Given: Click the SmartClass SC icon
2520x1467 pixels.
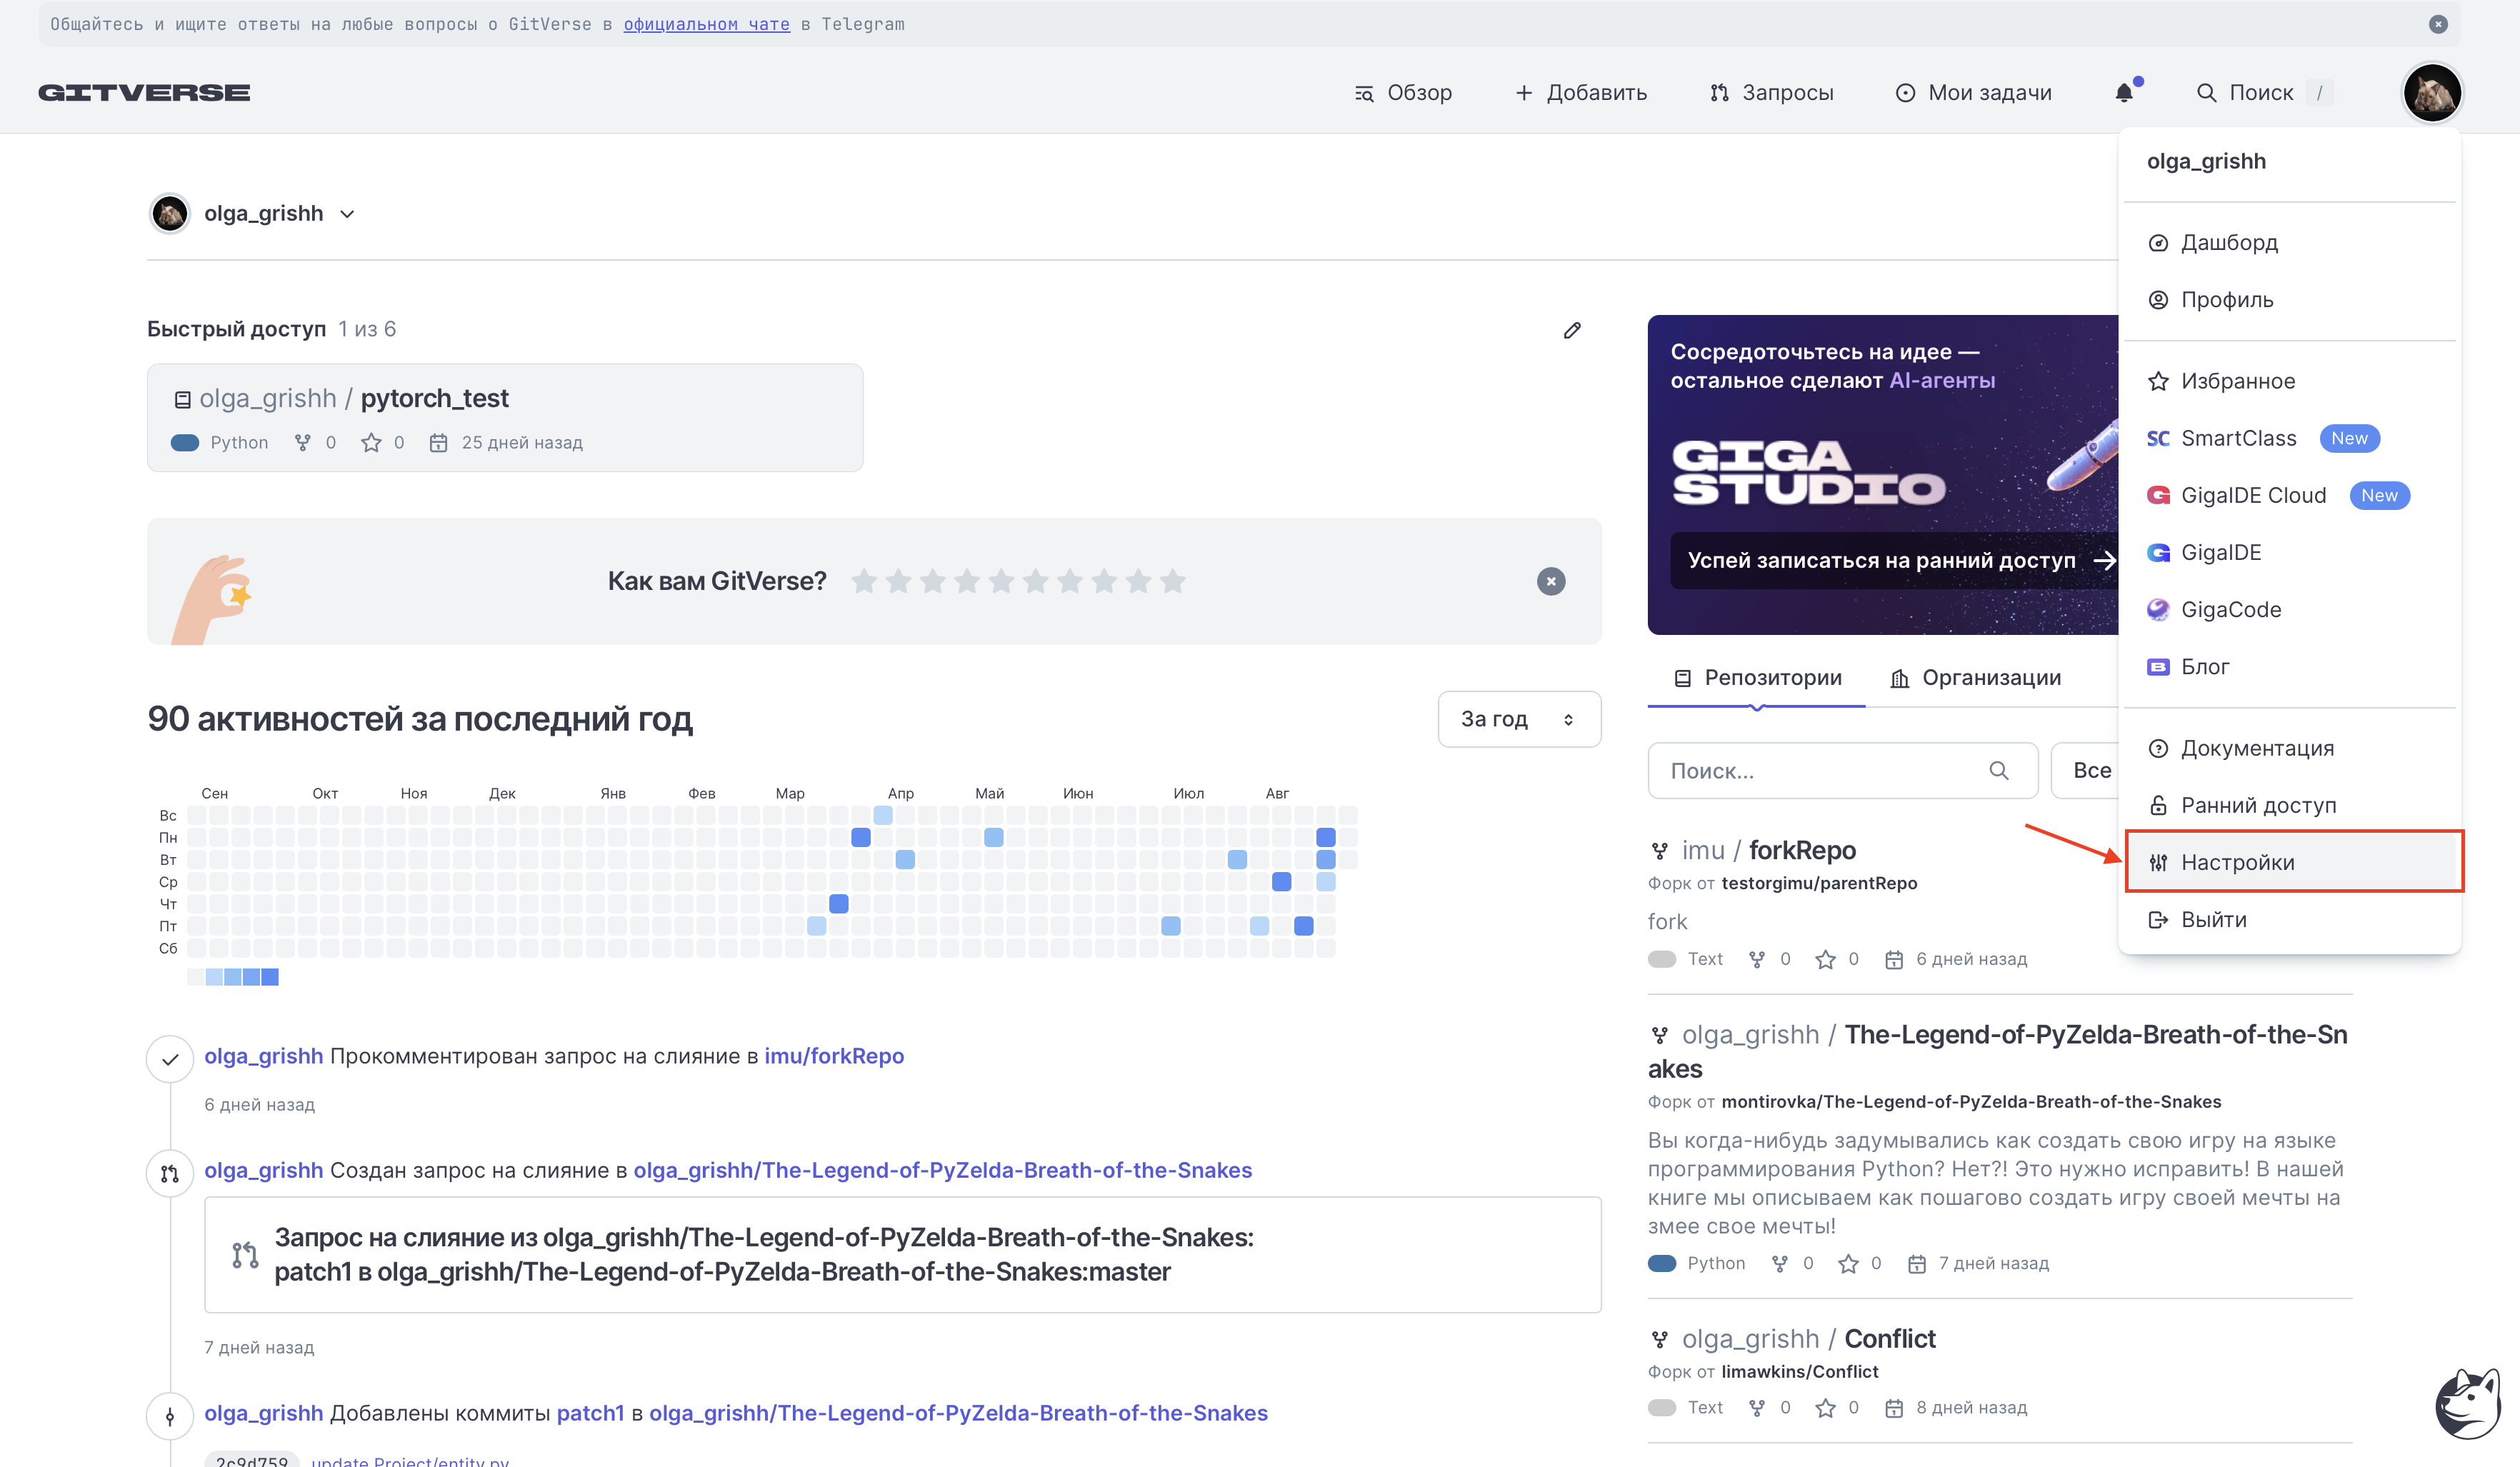Looking at the screenshot, I should coord(2158,438).
